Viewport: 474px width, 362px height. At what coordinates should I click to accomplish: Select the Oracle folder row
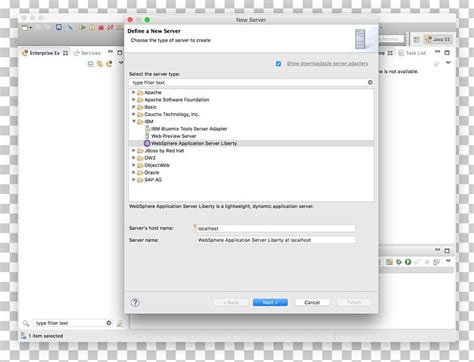[251, 172]
